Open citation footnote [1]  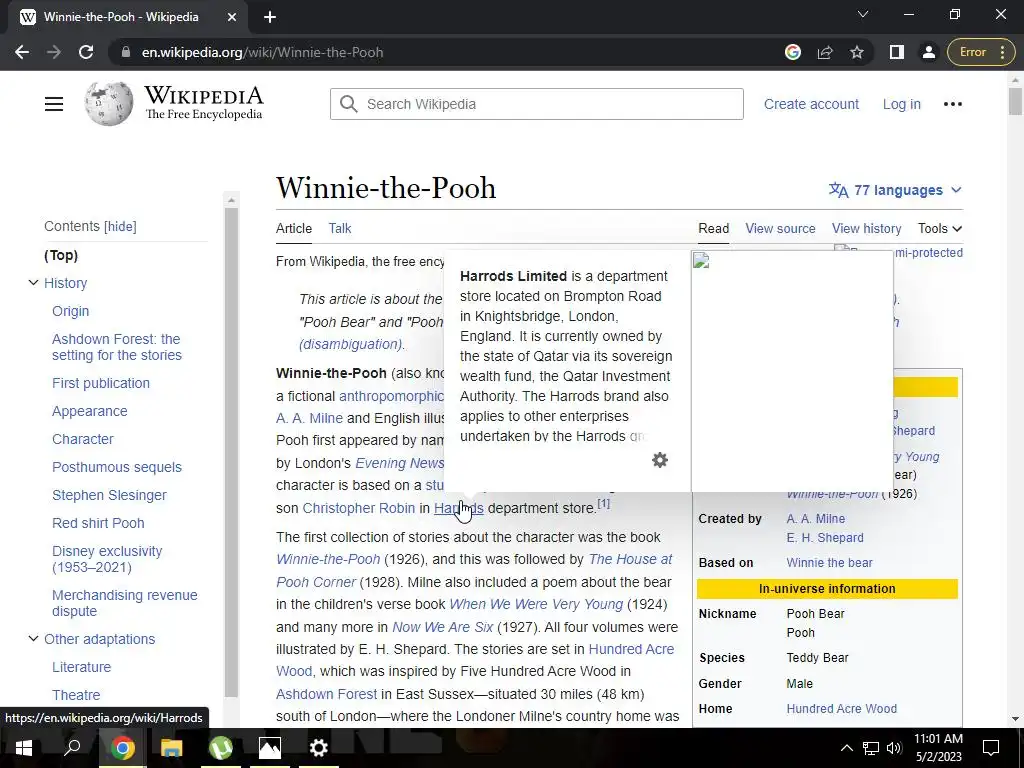[603, 504]
